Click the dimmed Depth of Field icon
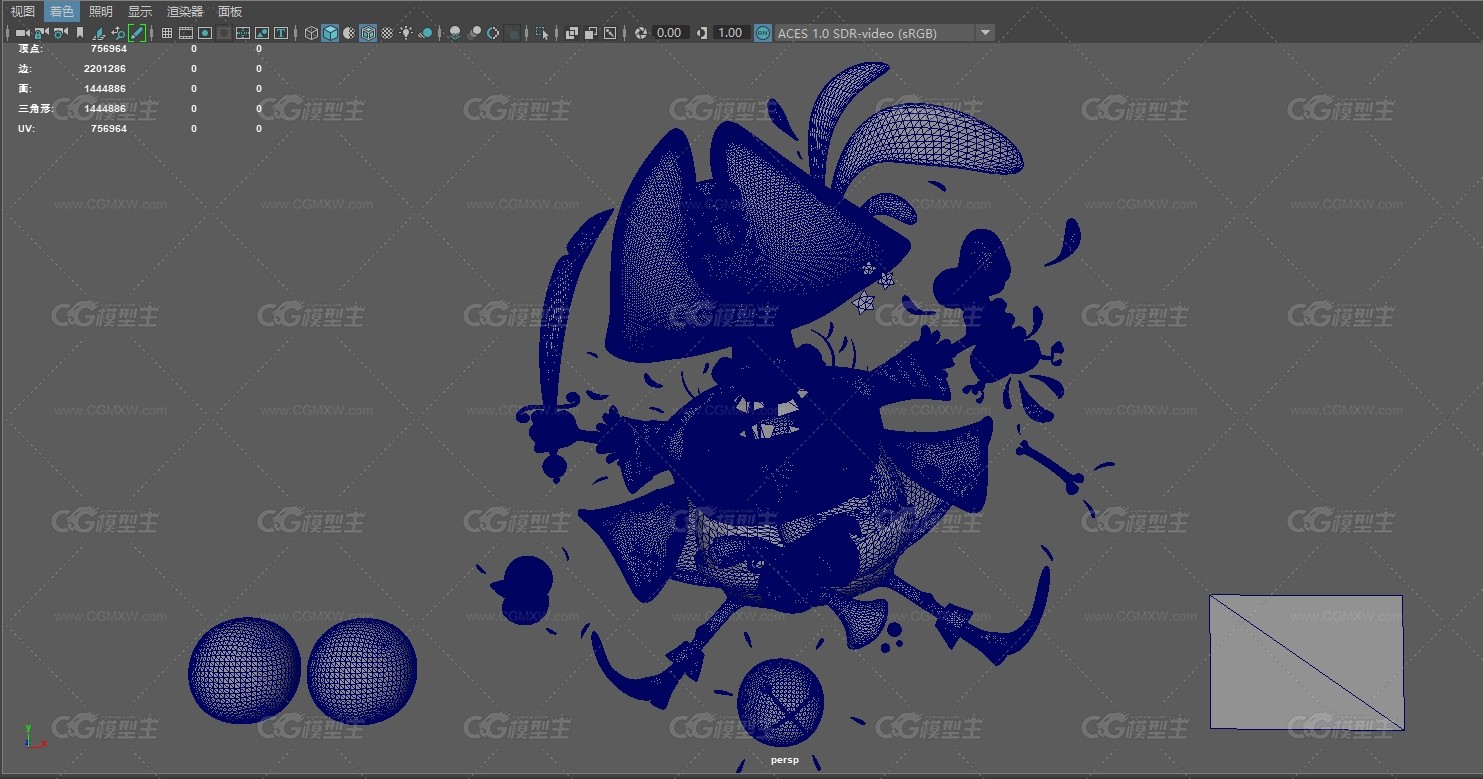The width and height of the screenshot is (1483, 779). coord(512,33)
